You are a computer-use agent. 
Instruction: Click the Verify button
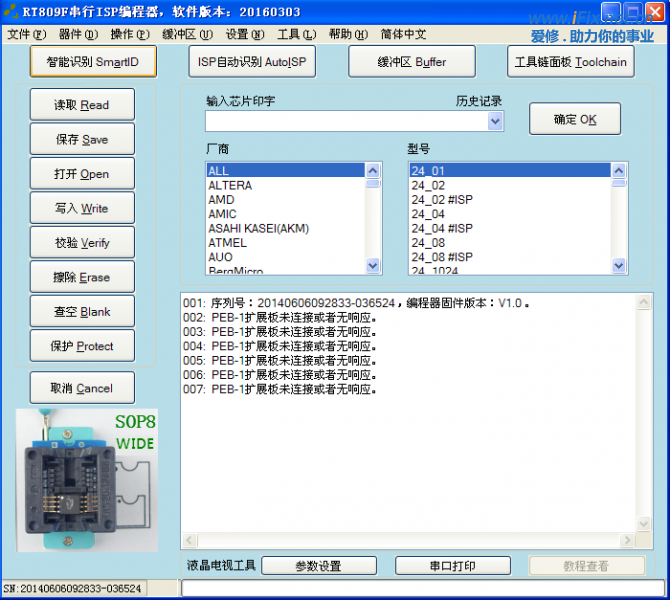pyautogui.click(x=82, y=243)
